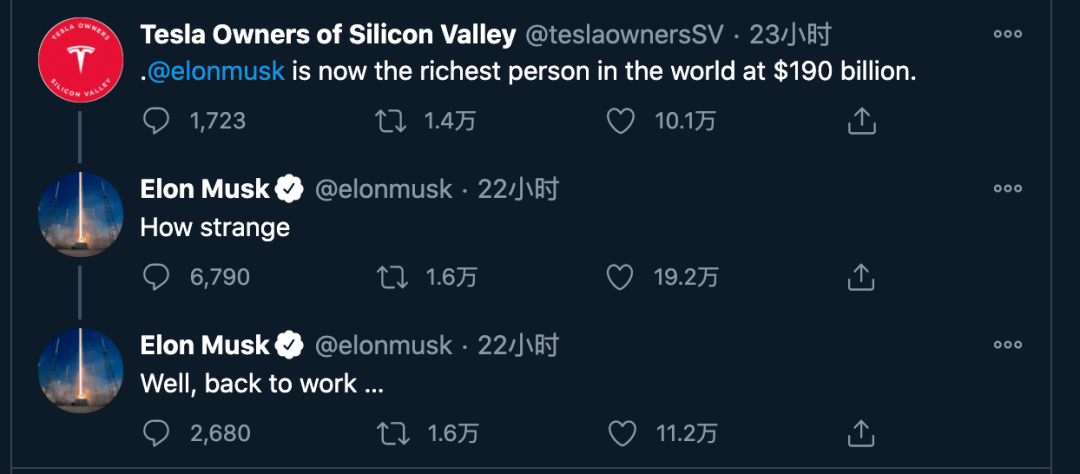Viewport: 1080px width, 474px height.
Task: Retweet the Tesla Owners of Silicon Valley tweet
Action: pyautogui.click(x=391, y=122)
